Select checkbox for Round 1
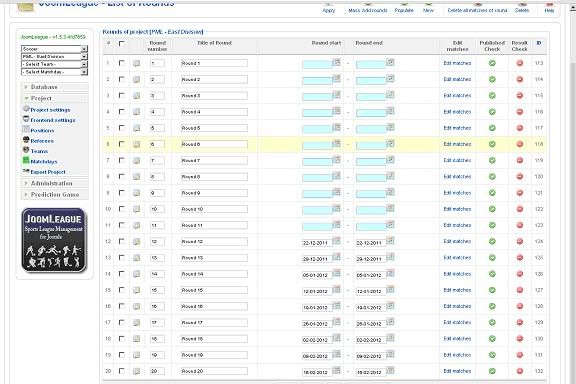The width and height of the screenshot is (576, 384). point(122,63)
